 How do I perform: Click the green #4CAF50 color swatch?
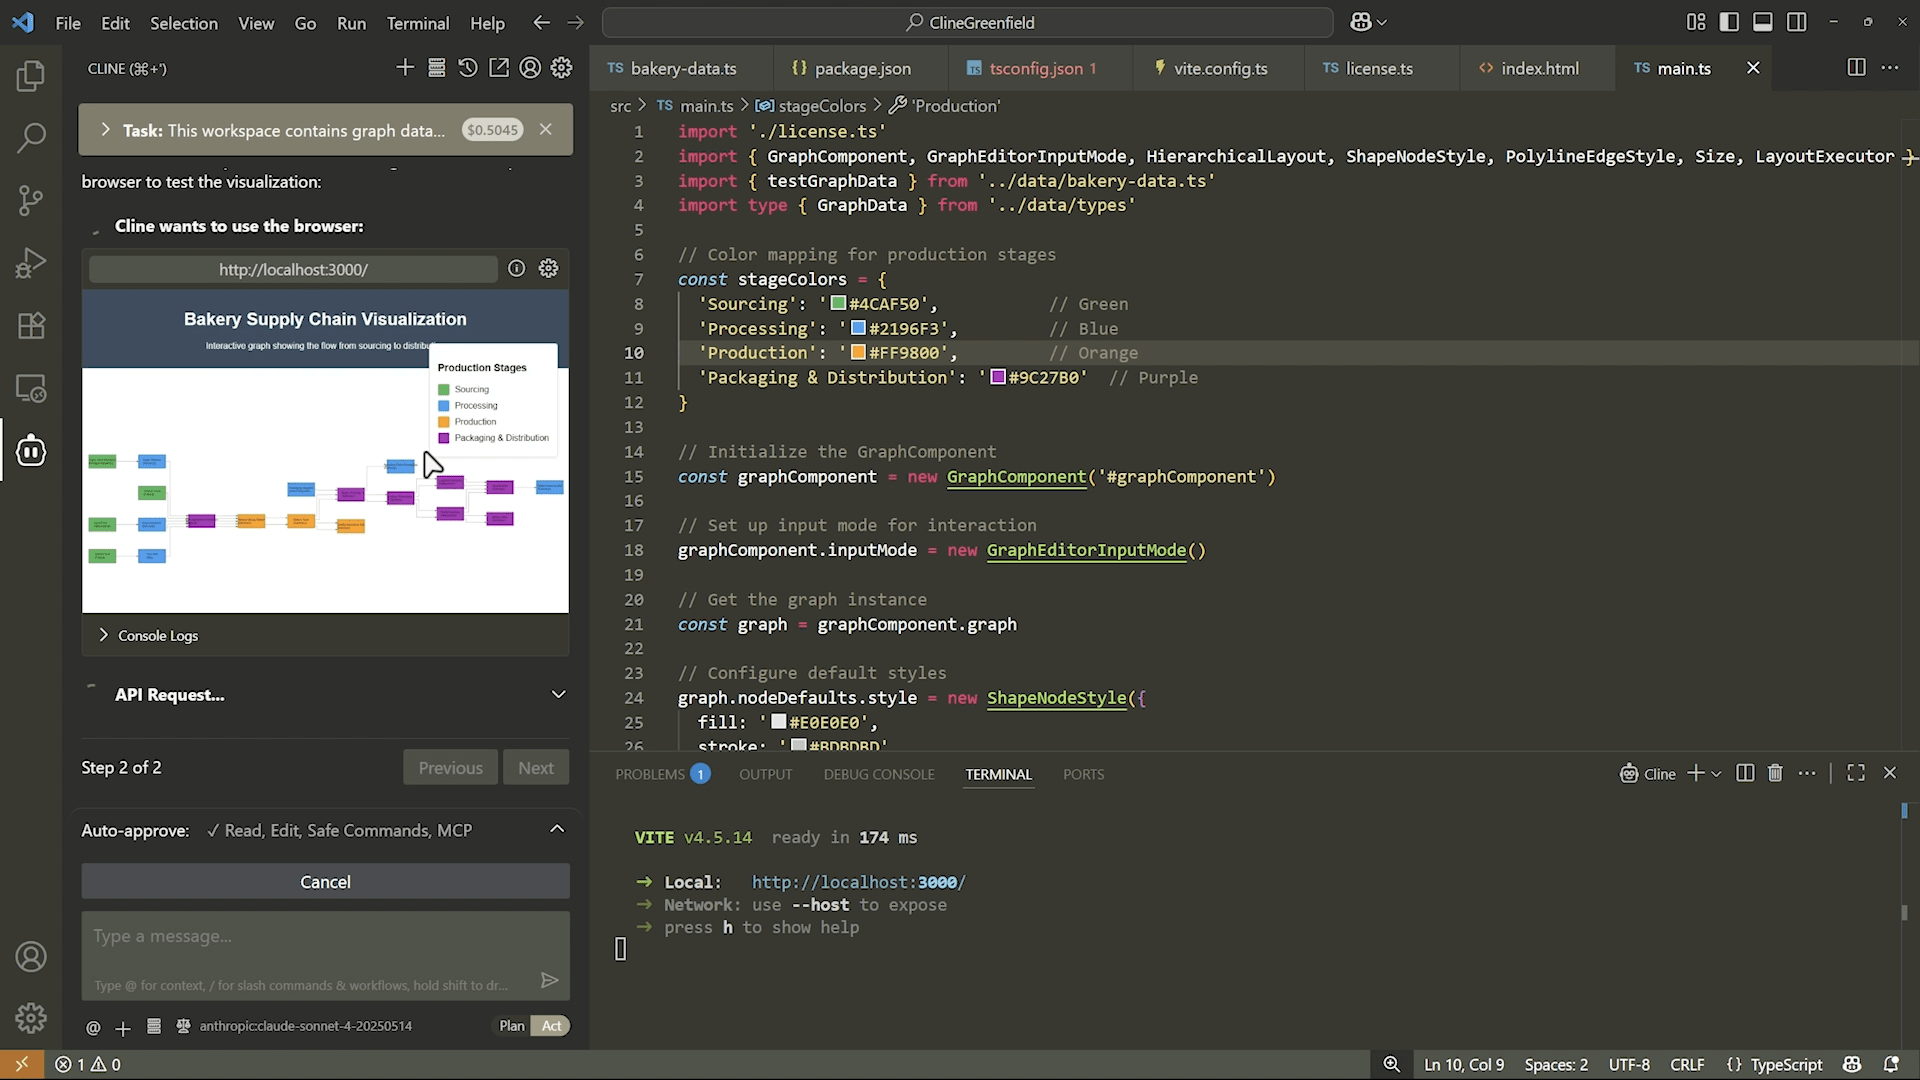[x=838, y=304]
